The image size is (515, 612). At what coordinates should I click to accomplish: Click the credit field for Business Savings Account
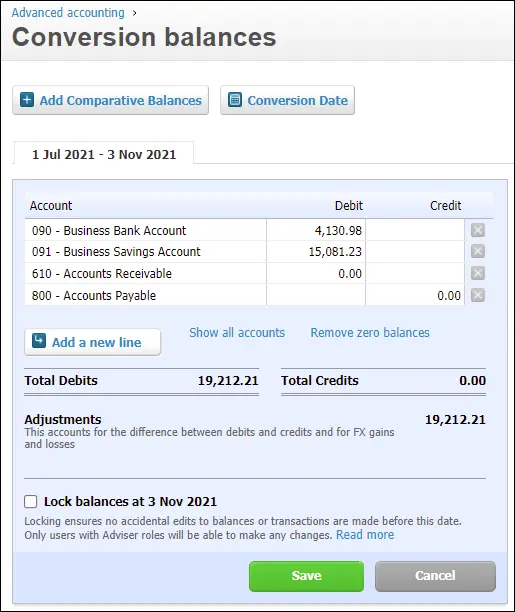click(415, 252)
